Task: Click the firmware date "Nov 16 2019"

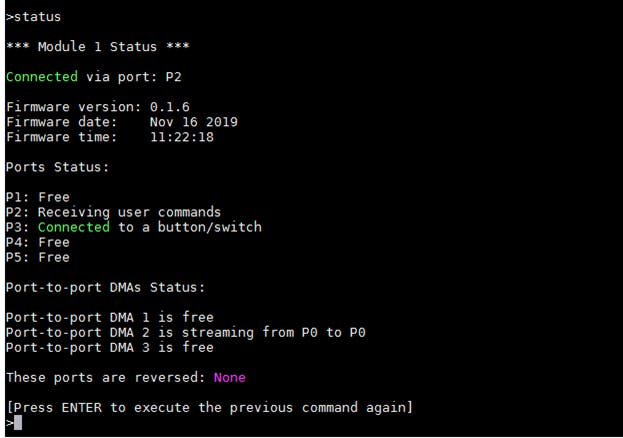Action: point(186,122)
